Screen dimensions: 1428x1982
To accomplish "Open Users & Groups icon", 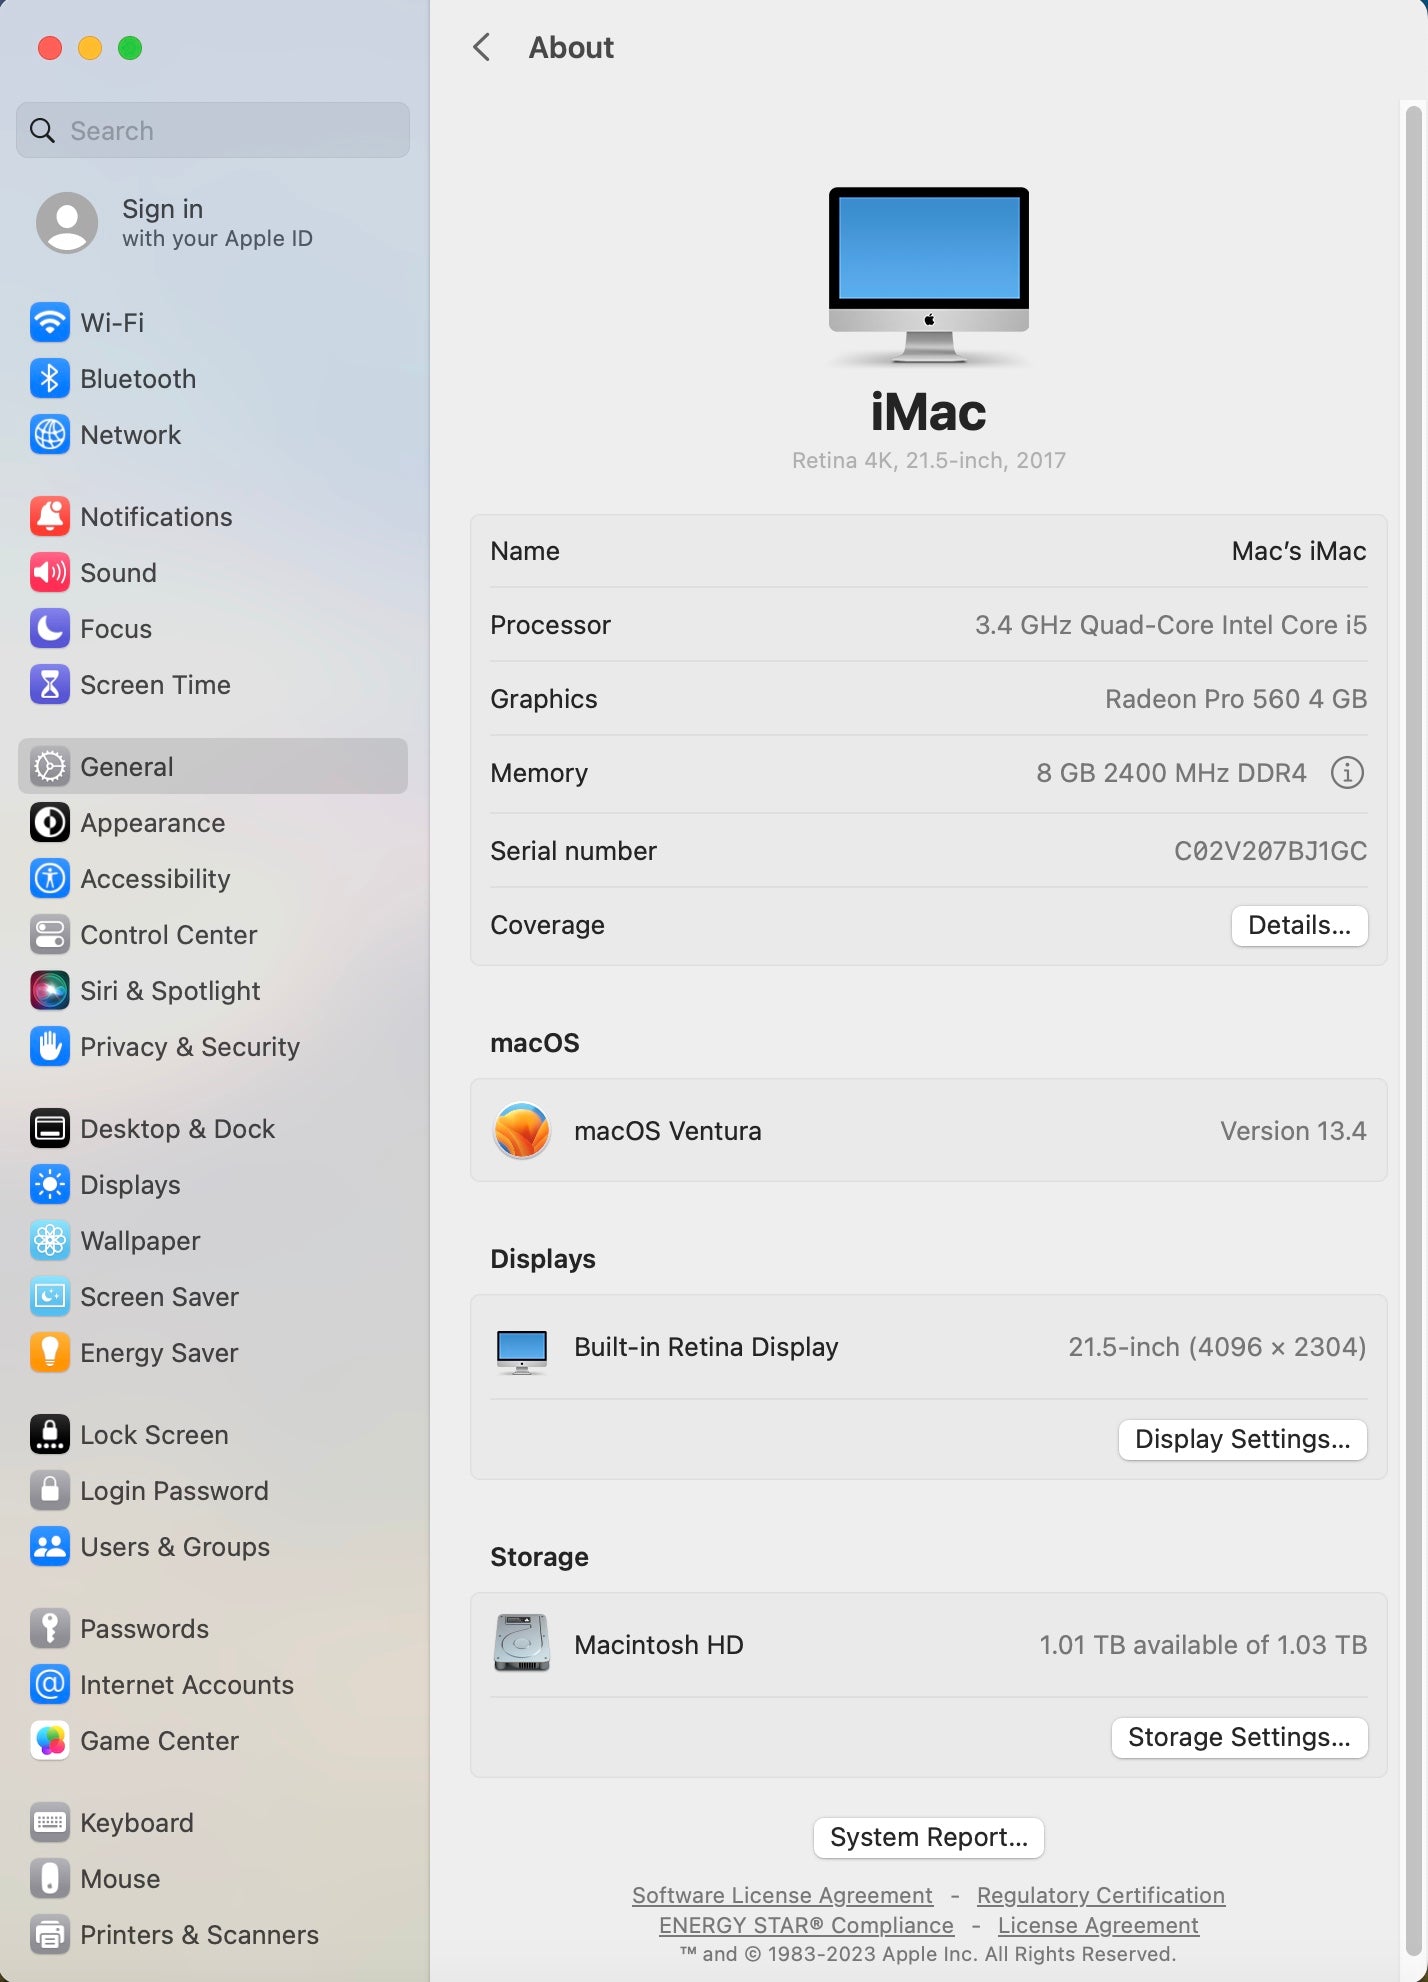I will coord(50,1546).
